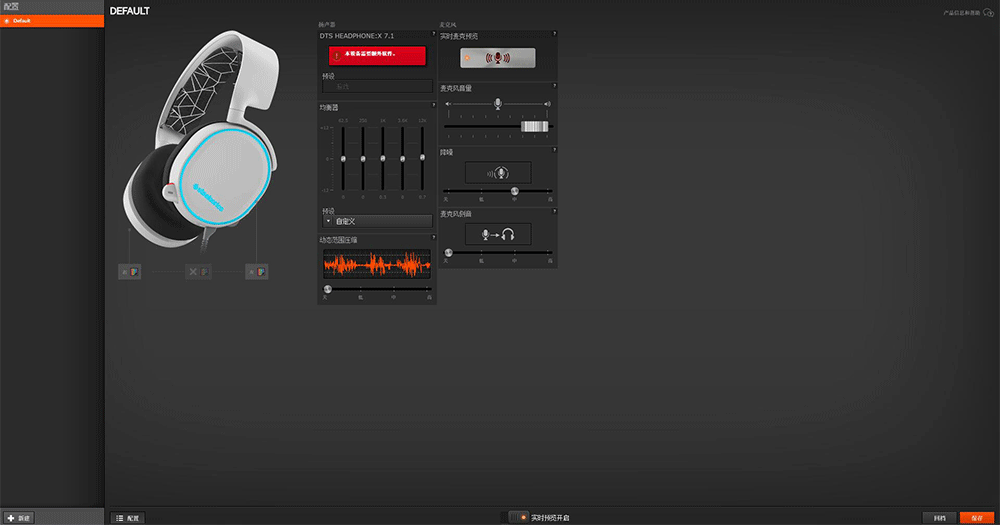Open help for noise reduction panel
The width and height of the screenshot is (1000, 525).
554,150
